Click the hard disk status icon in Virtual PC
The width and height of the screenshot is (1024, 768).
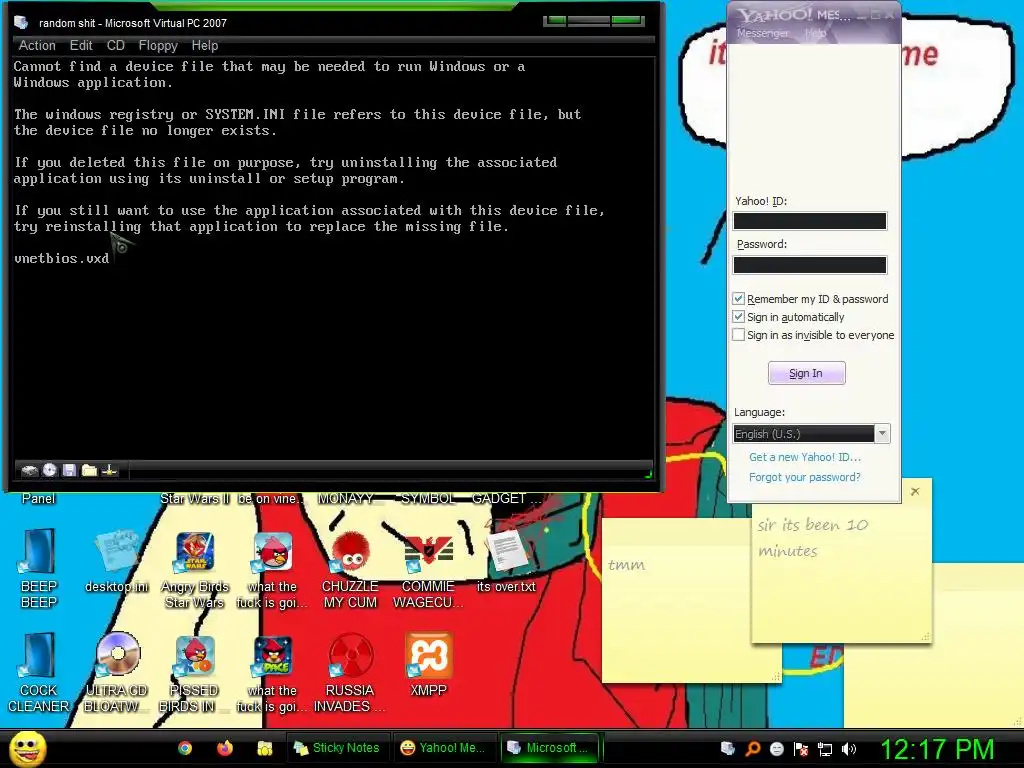(29, 470)
